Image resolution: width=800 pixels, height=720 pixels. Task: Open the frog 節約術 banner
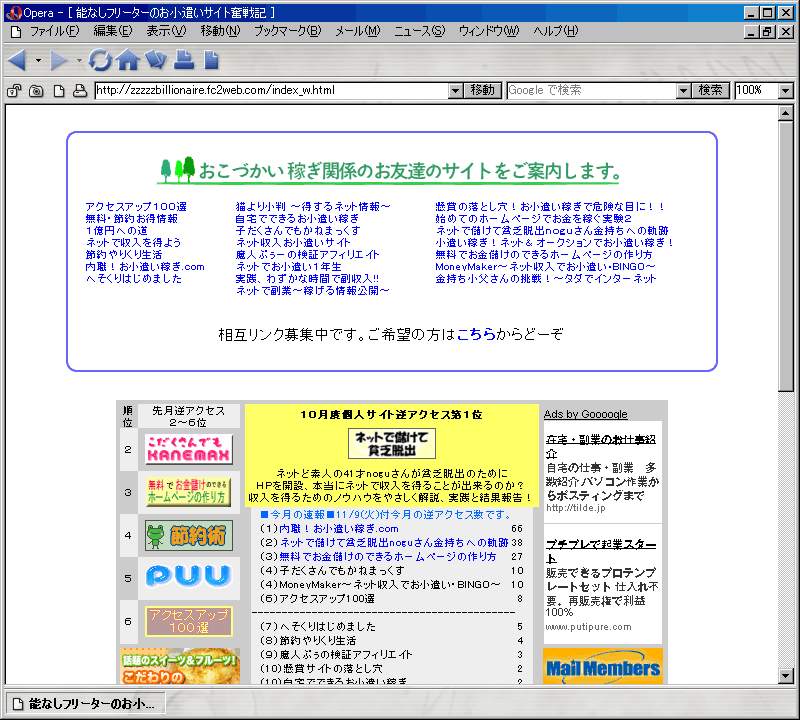pos(189,535)
